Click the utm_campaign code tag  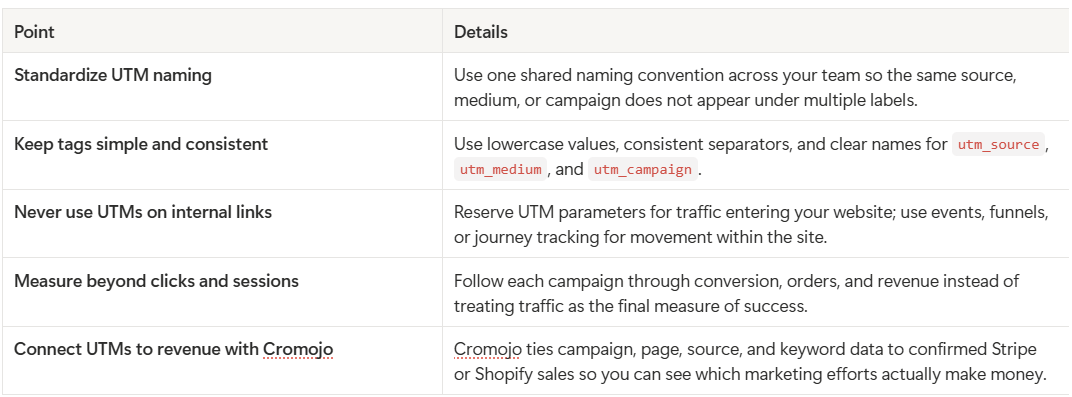[x=643, y=169]
